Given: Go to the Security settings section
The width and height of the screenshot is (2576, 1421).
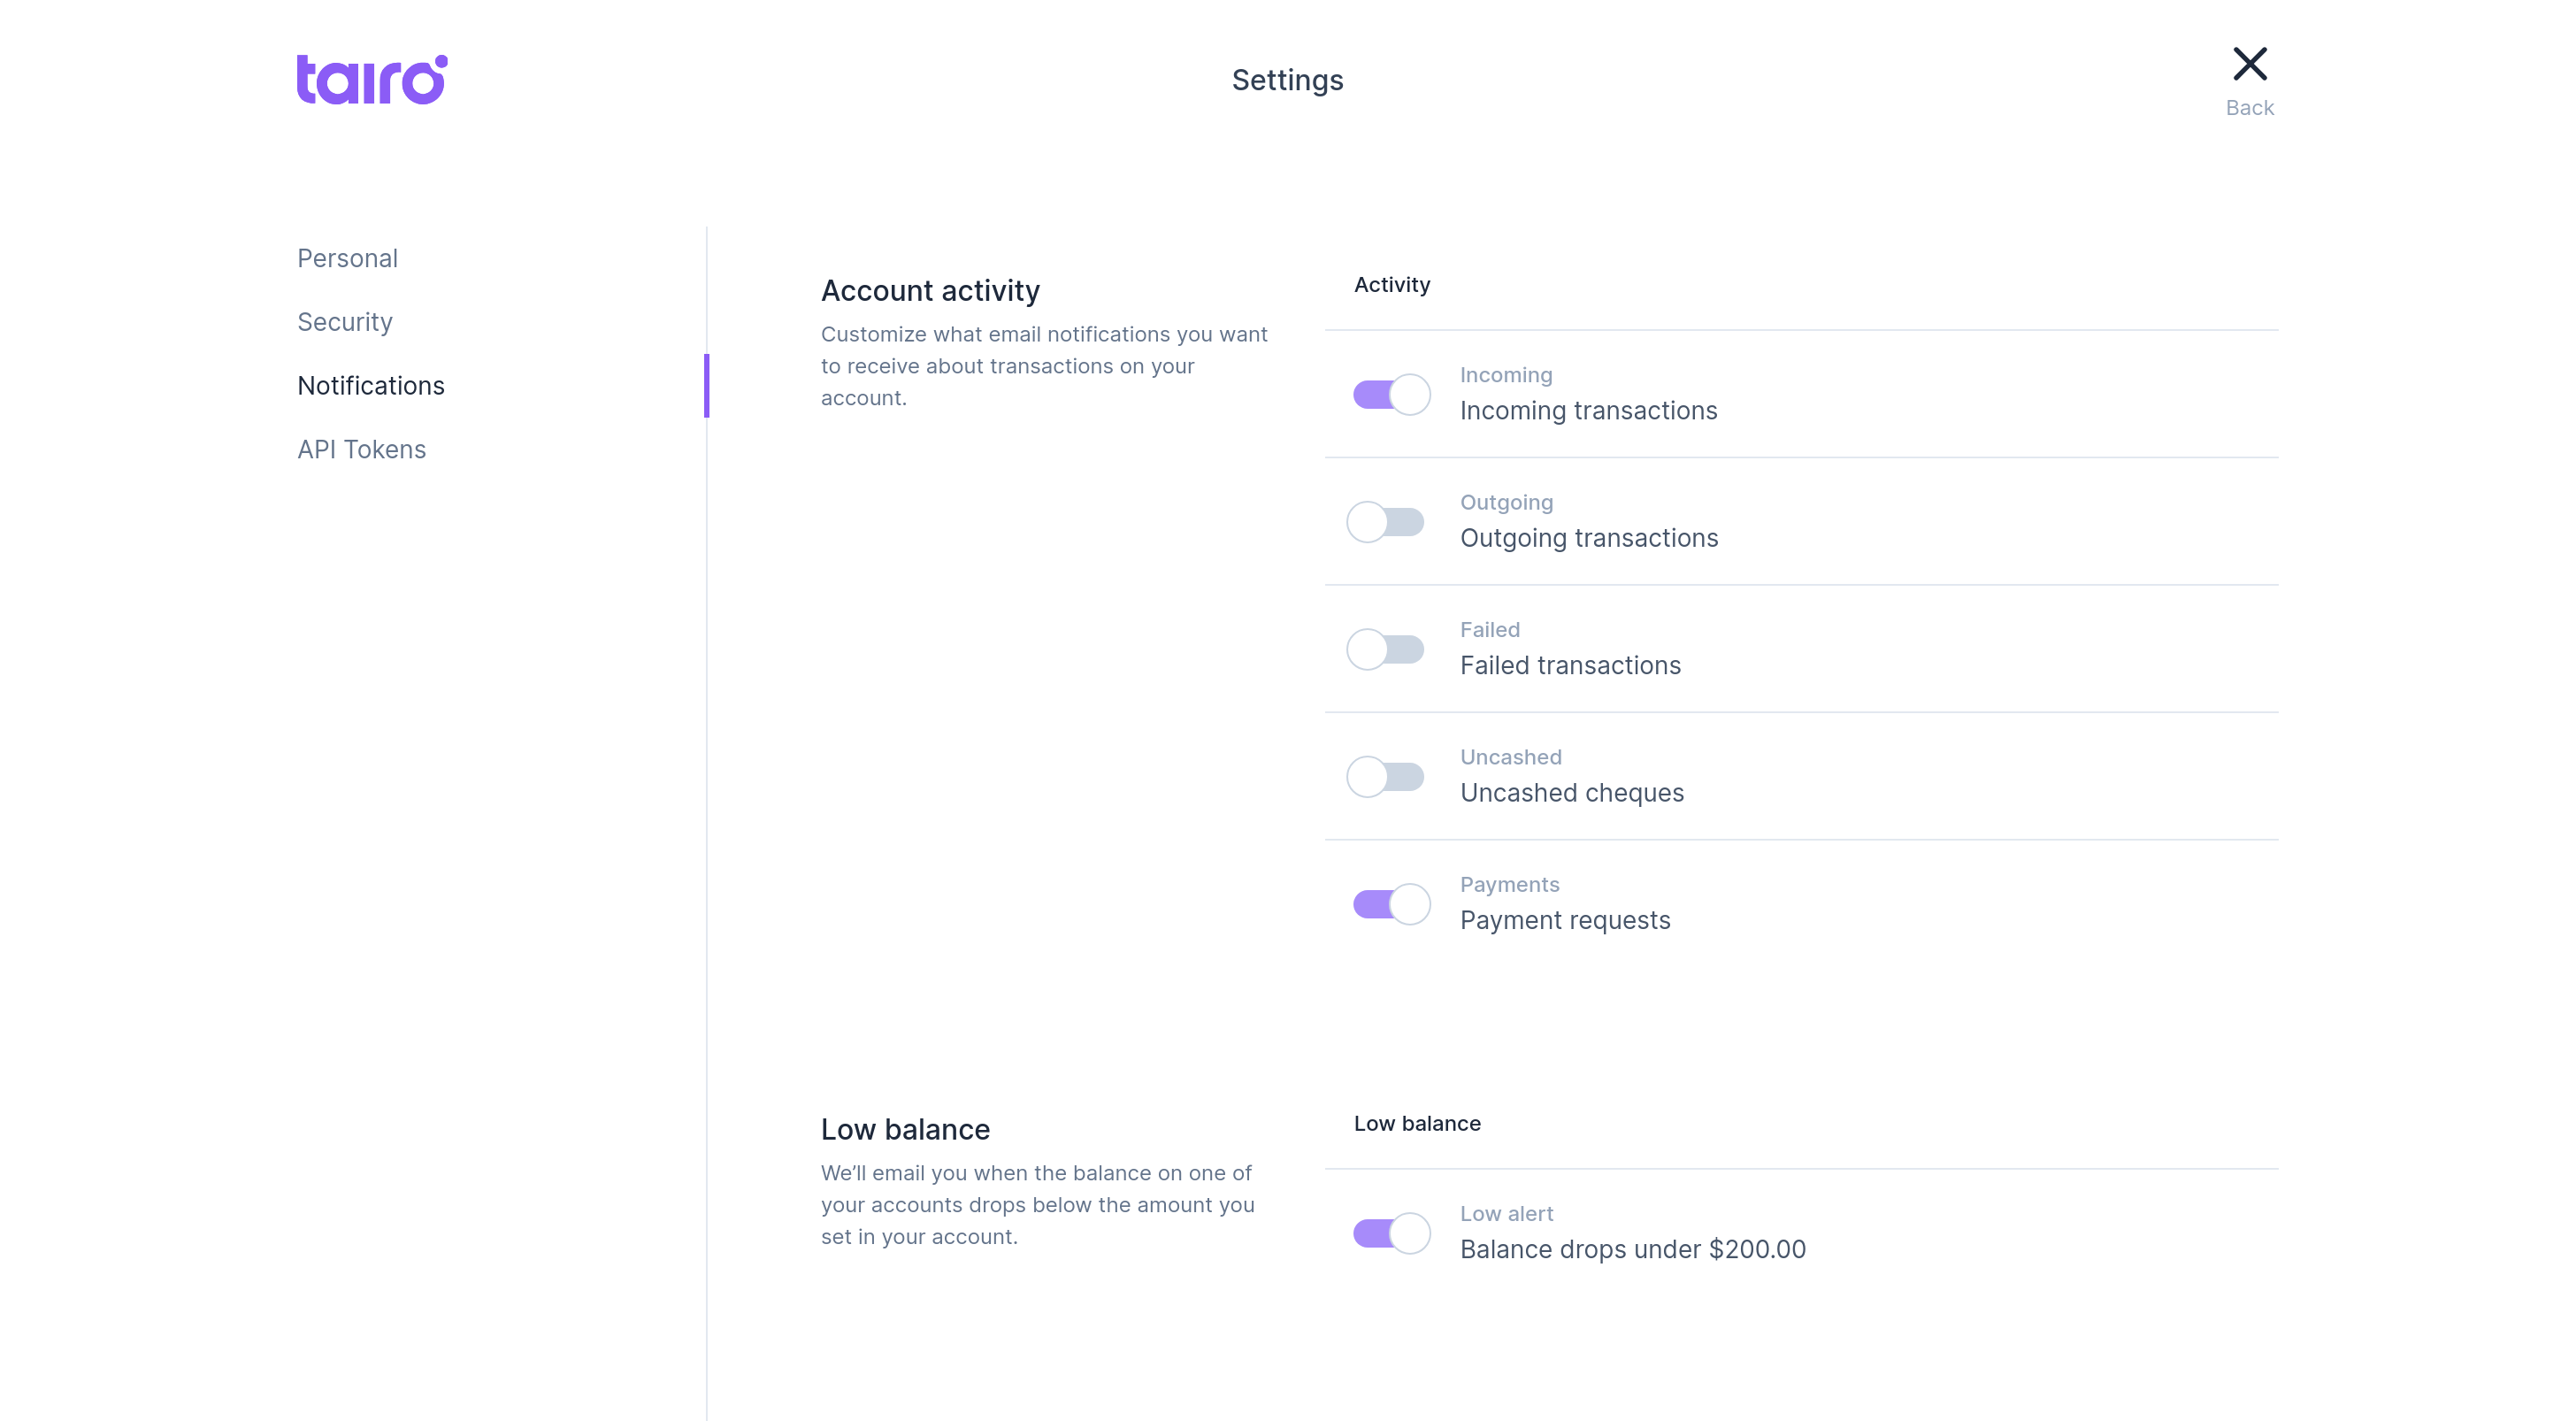Looking at the screenshot, I should [x=344, y=322].
